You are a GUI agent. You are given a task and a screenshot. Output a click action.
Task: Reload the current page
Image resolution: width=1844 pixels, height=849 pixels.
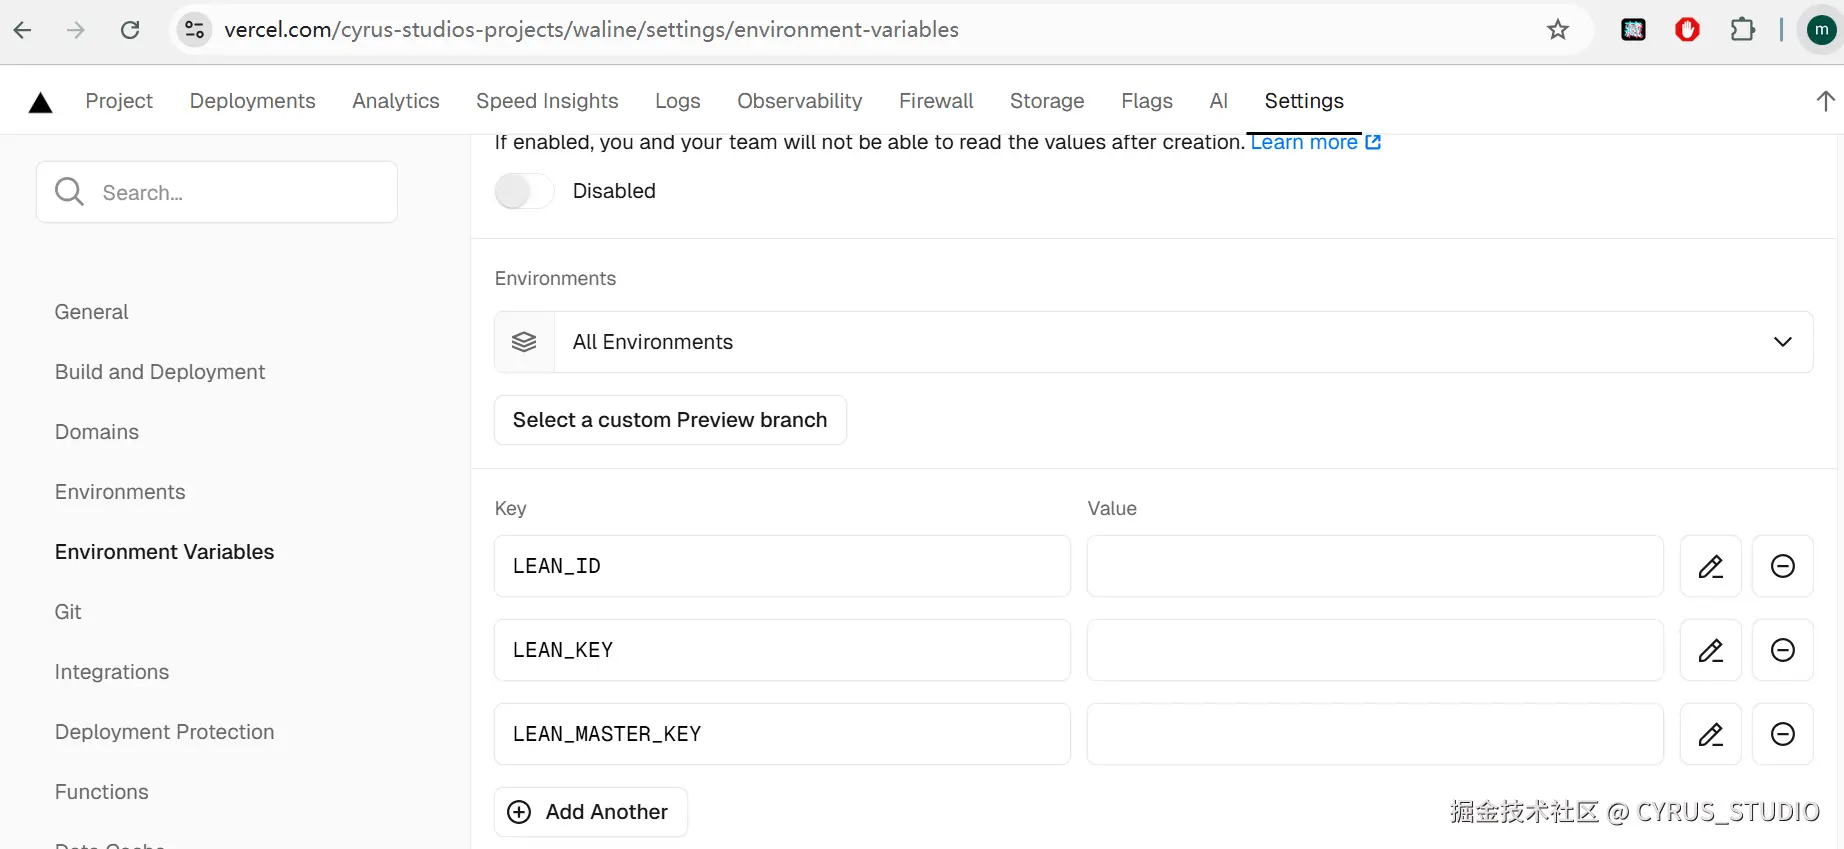[x=130, y=30]
